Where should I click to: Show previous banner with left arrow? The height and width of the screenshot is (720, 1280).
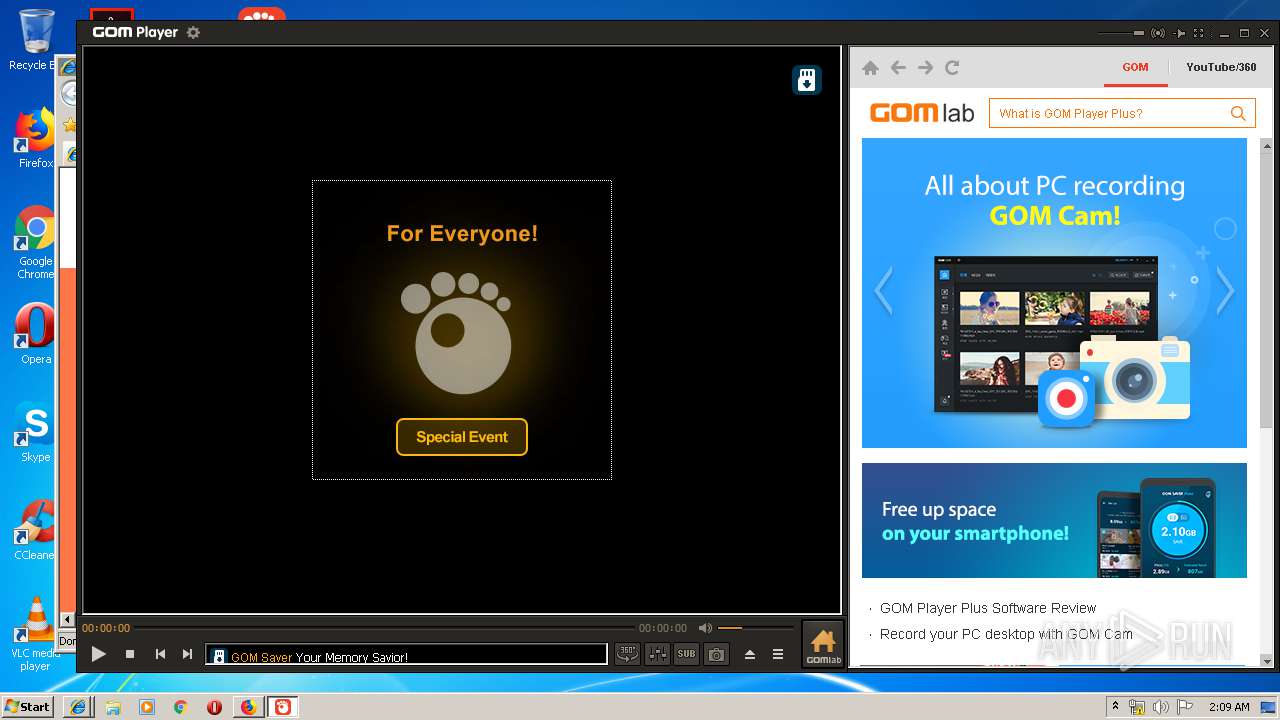click(x=883, y=291)
